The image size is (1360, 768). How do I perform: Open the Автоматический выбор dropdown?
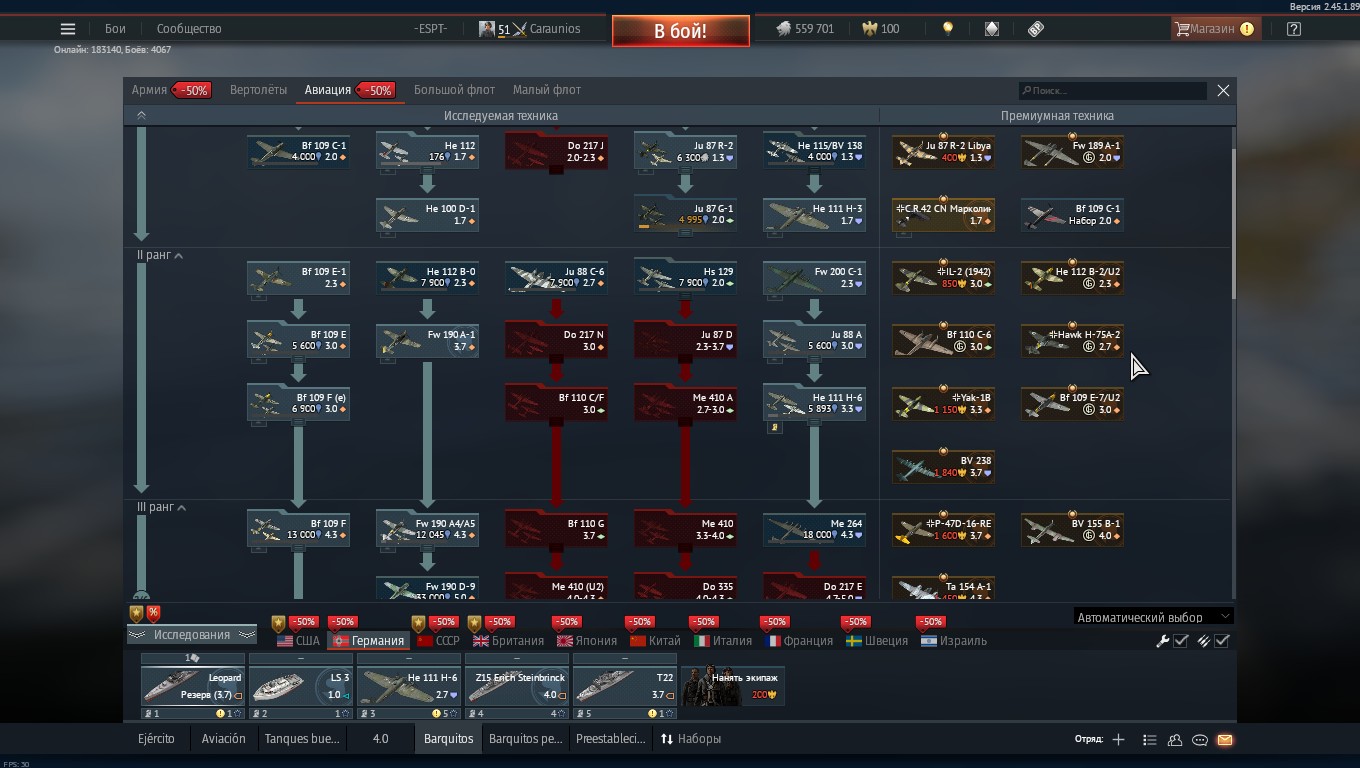pos(1153,617)
